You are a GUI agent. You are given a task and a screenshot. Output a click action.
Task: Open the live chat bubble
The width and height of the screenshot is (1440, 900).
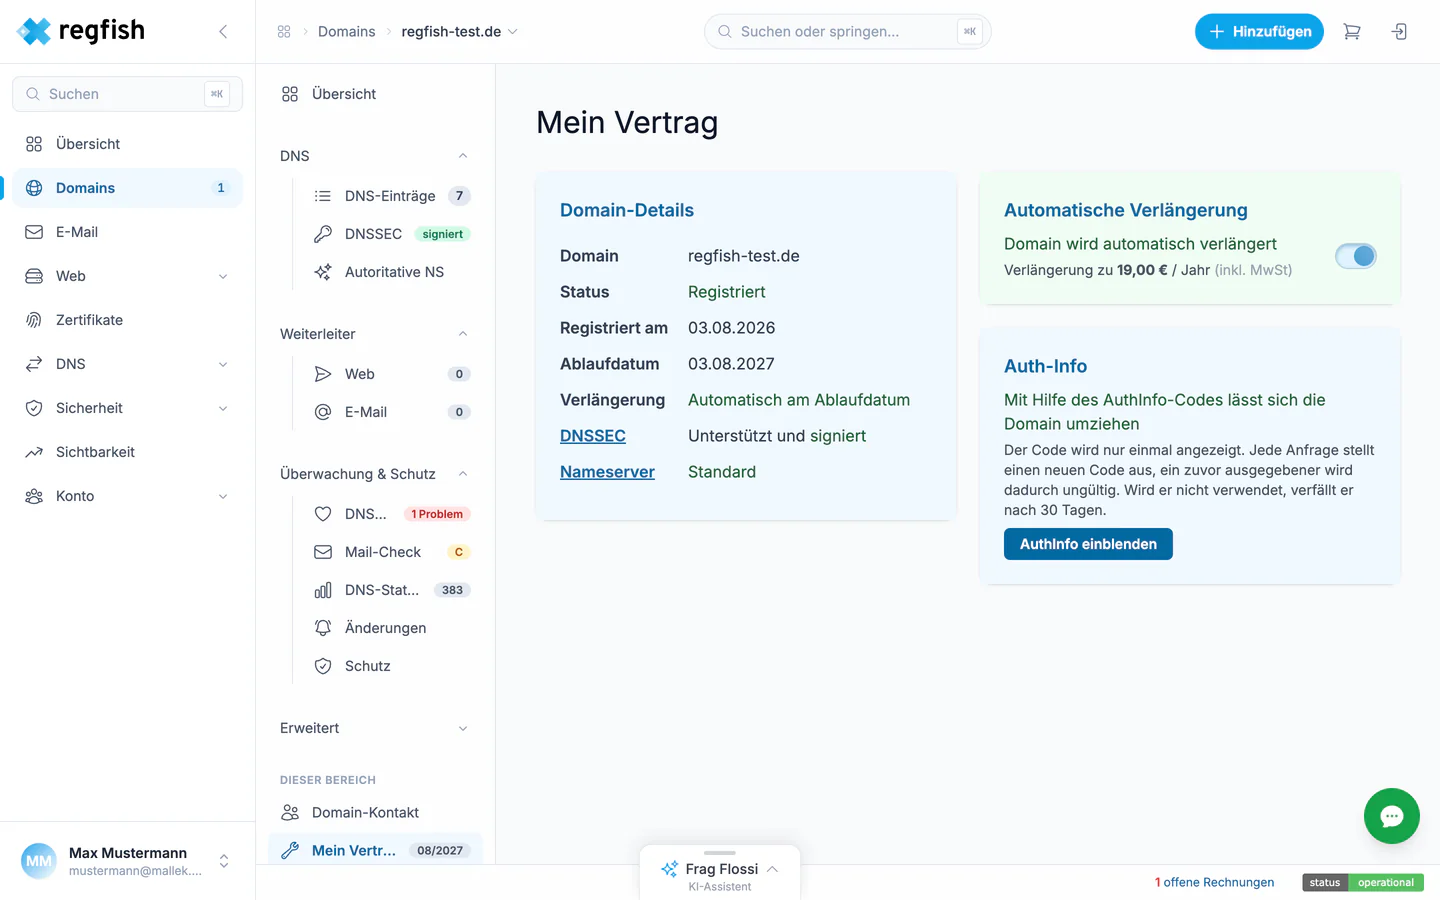1392,816
